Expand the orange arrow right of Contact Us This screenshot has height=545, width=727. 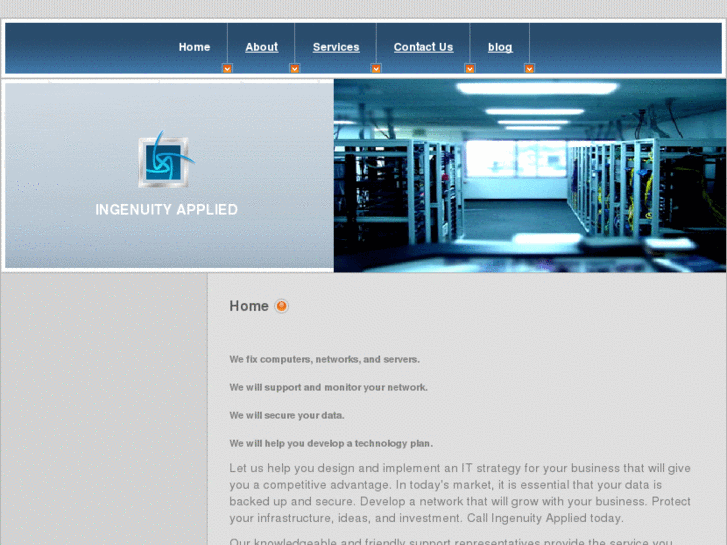pyautogui.click(x=470, y=69)
